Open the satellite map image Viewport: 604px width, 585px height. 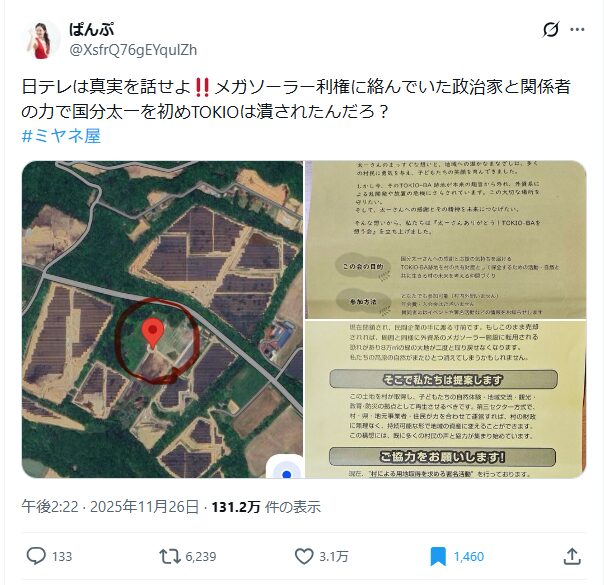(x=162, y=319)
